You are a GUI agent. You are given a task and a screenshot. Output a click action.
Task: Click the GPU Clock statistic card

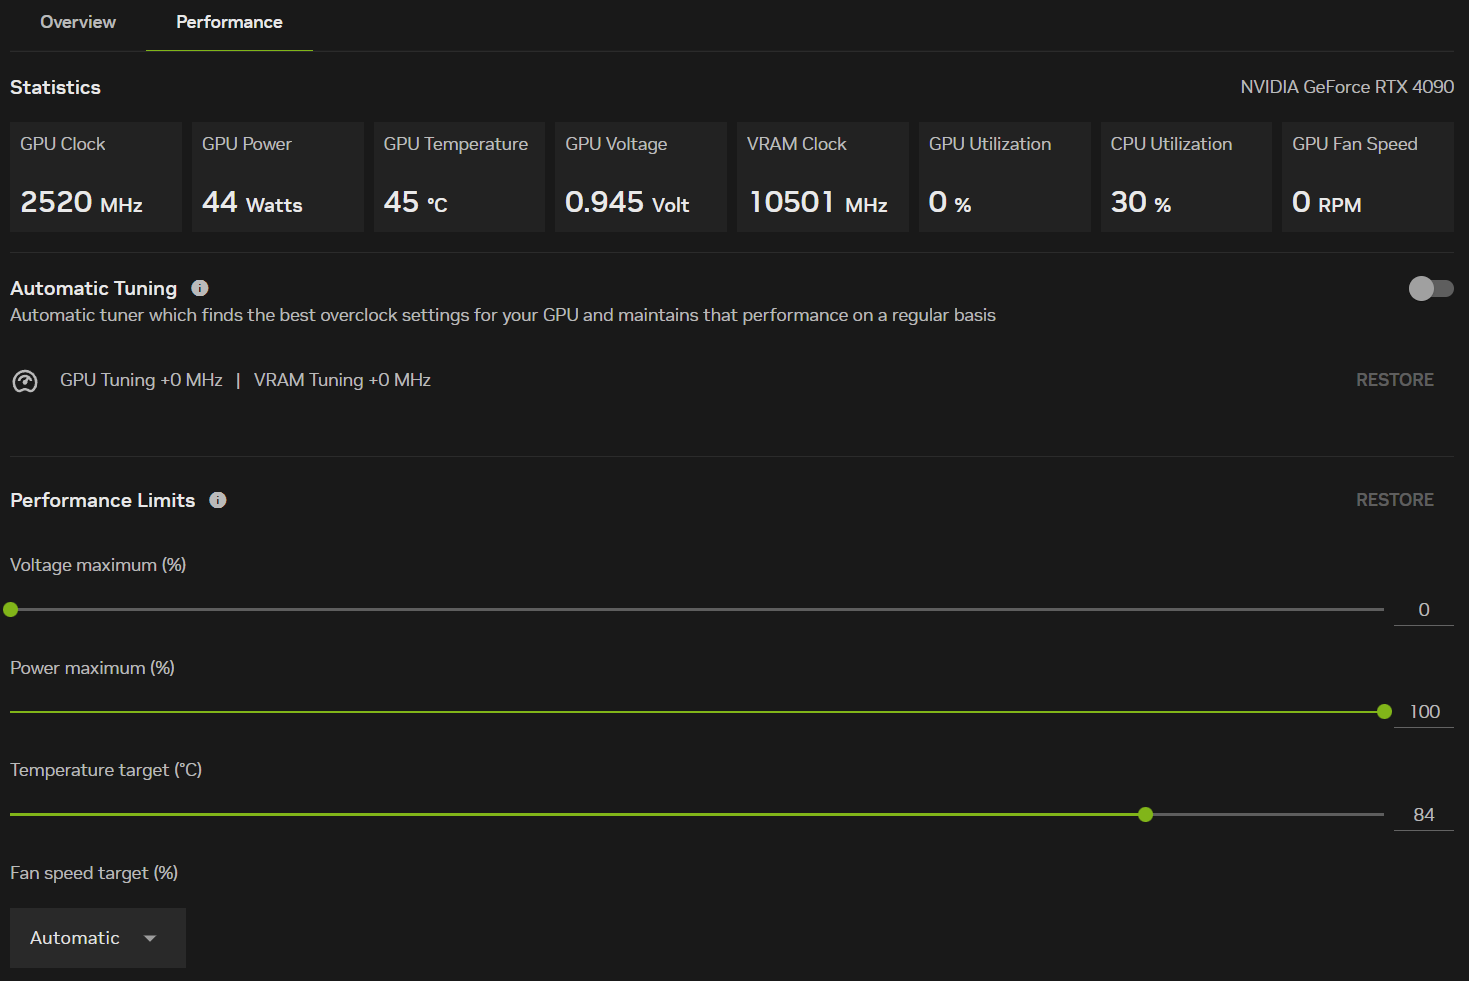tap(96, 177)
